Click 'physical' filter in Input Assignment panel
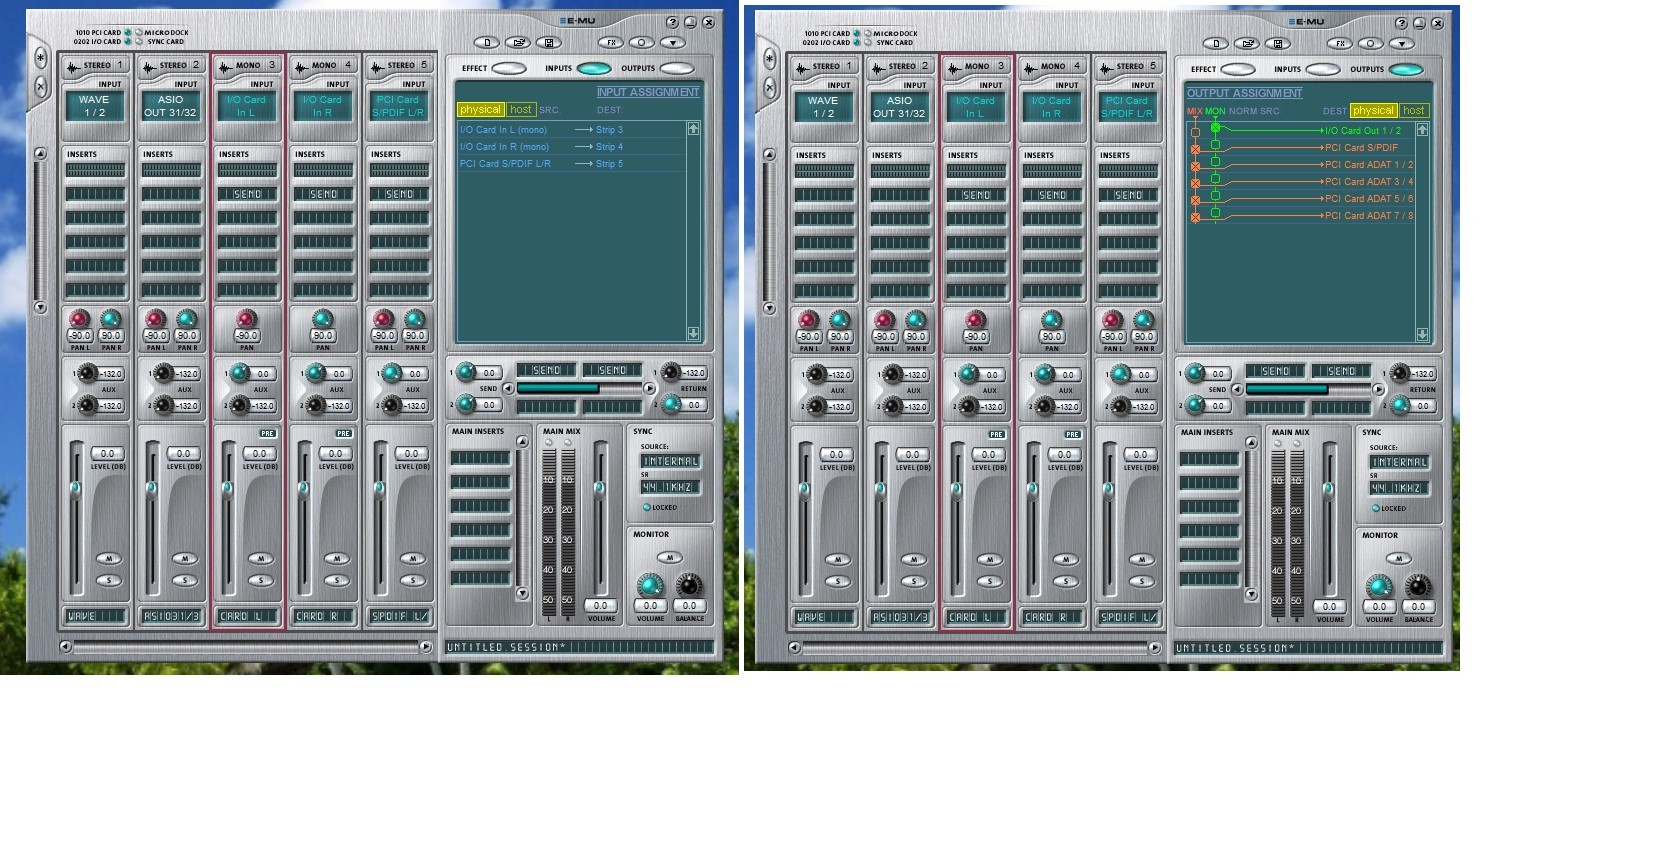This screenshot has height=856, width=1673. pos(481,110)
